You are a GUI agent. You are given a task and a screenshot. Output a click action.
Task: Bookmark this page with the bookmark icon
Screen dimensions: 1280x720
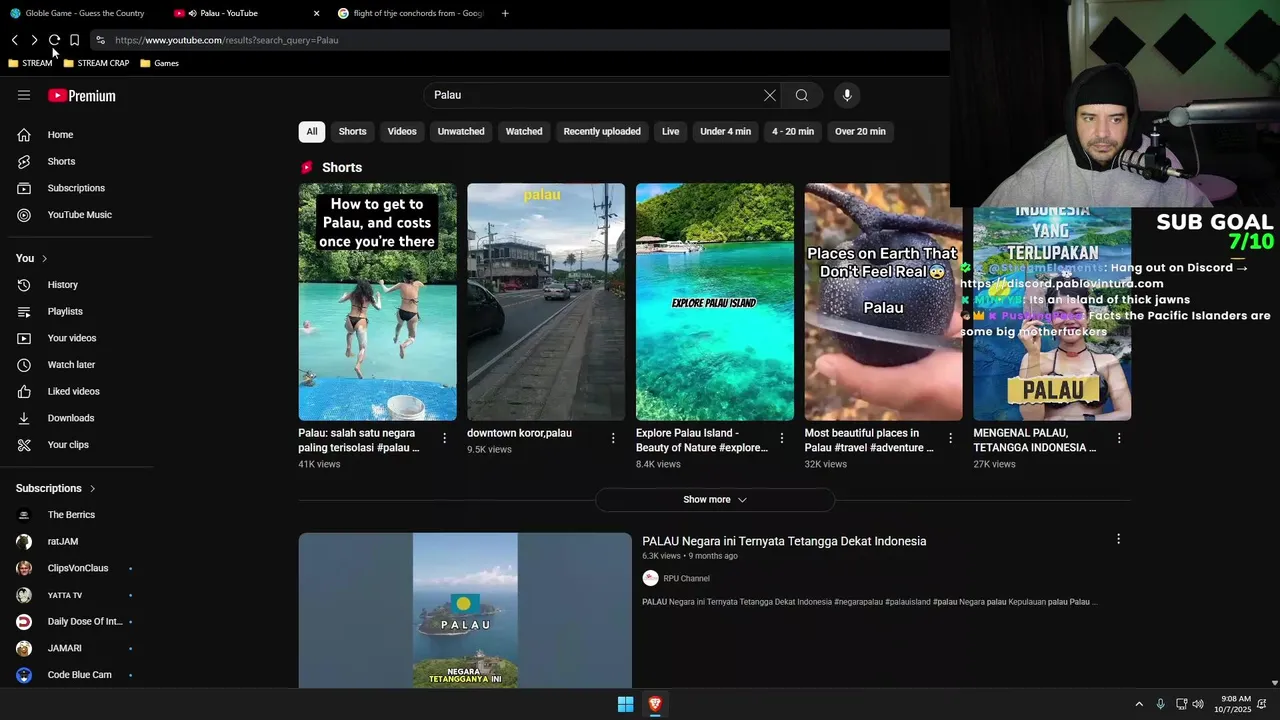74,40
